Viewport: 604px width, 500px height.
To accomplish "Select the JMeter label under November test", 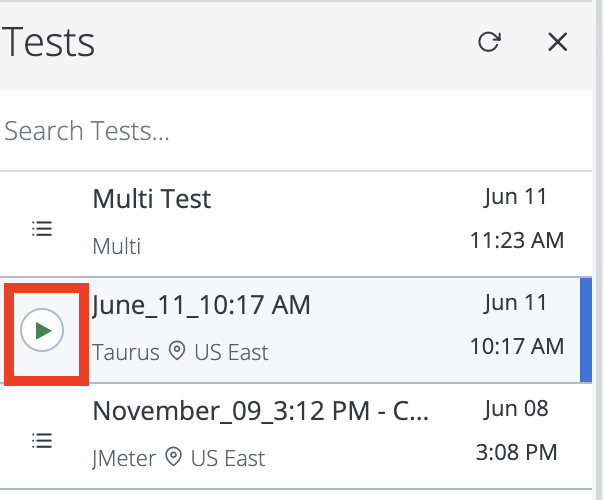I will coord(124,458).
